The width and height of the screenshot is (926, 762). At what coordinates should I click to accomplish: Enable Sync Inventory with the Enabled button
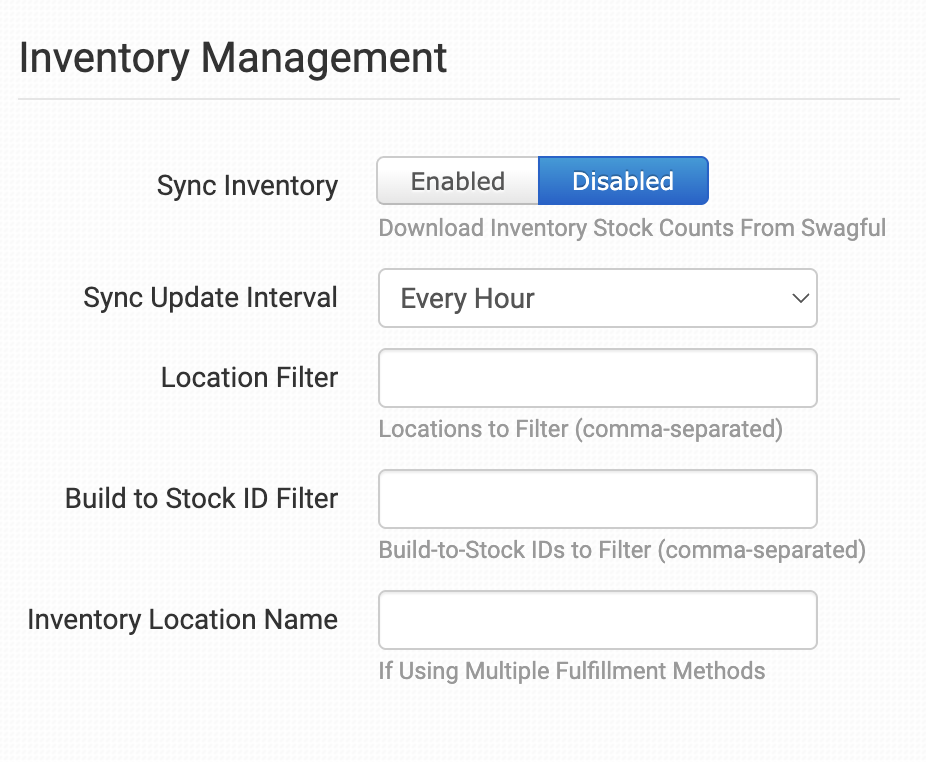click(458, 181)
